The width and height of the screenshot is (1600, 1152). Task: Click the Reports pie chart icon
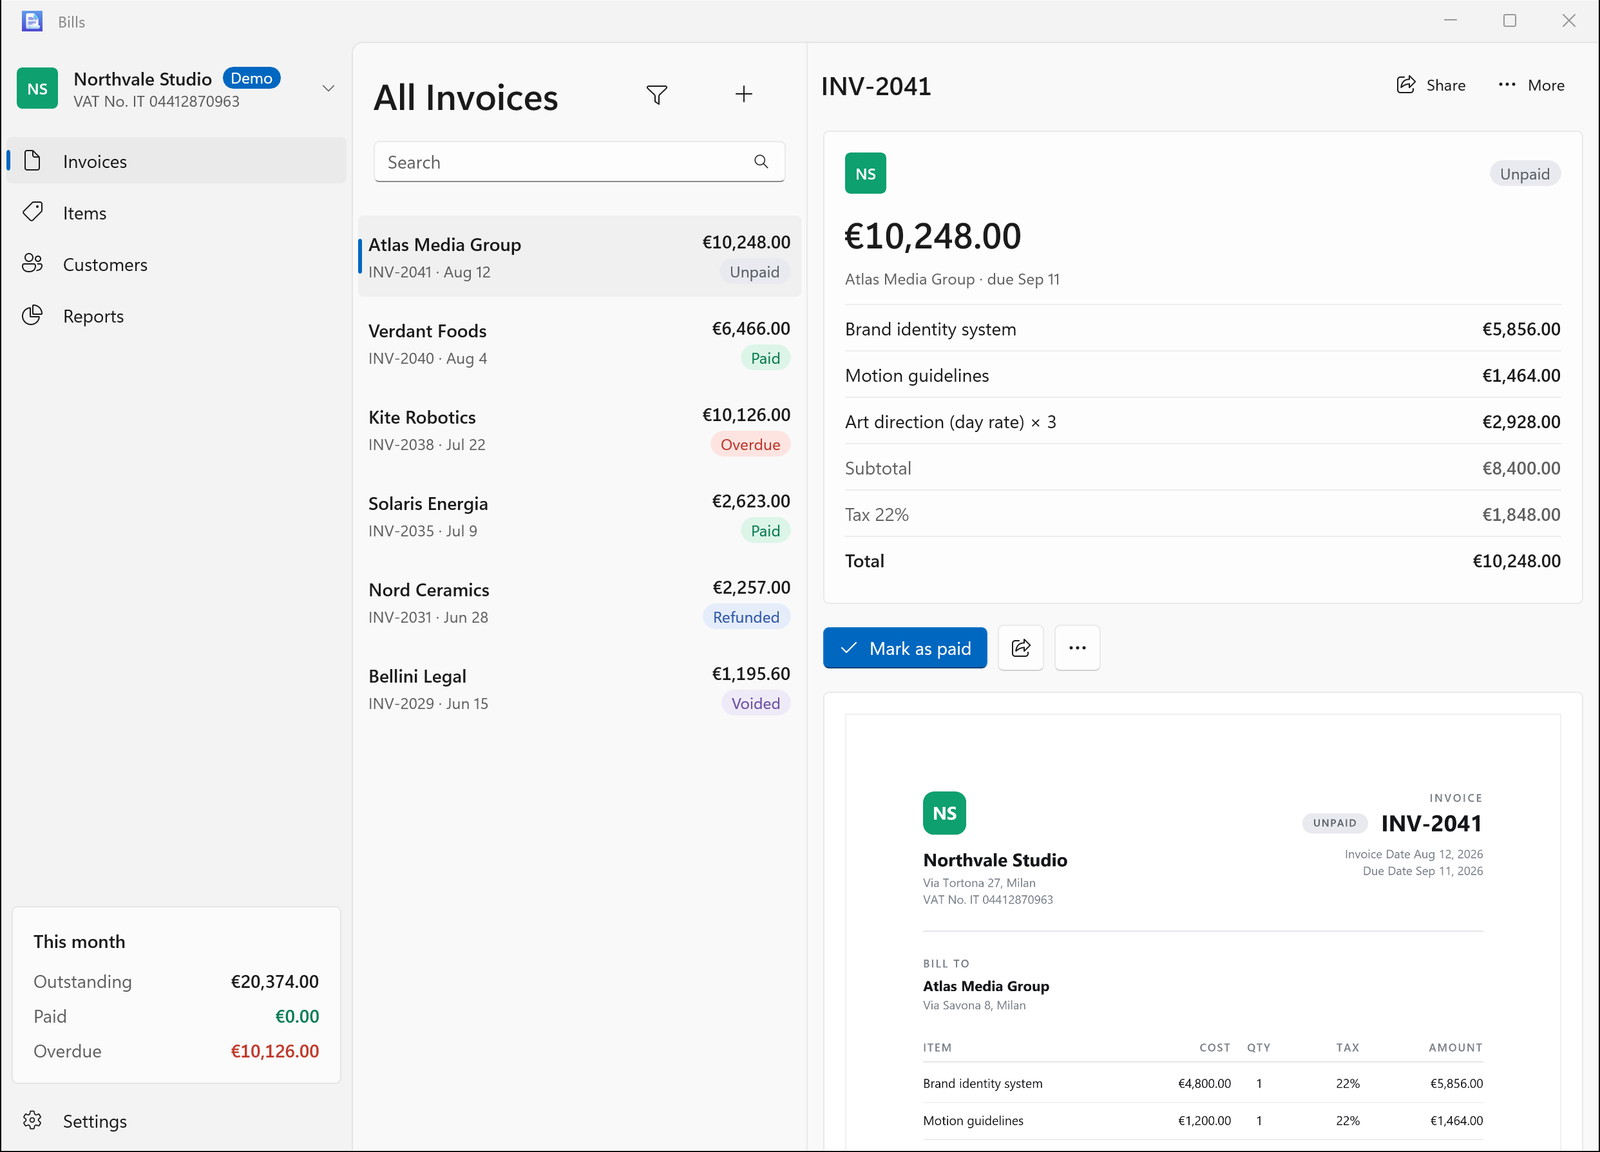(x=33, y=315)
